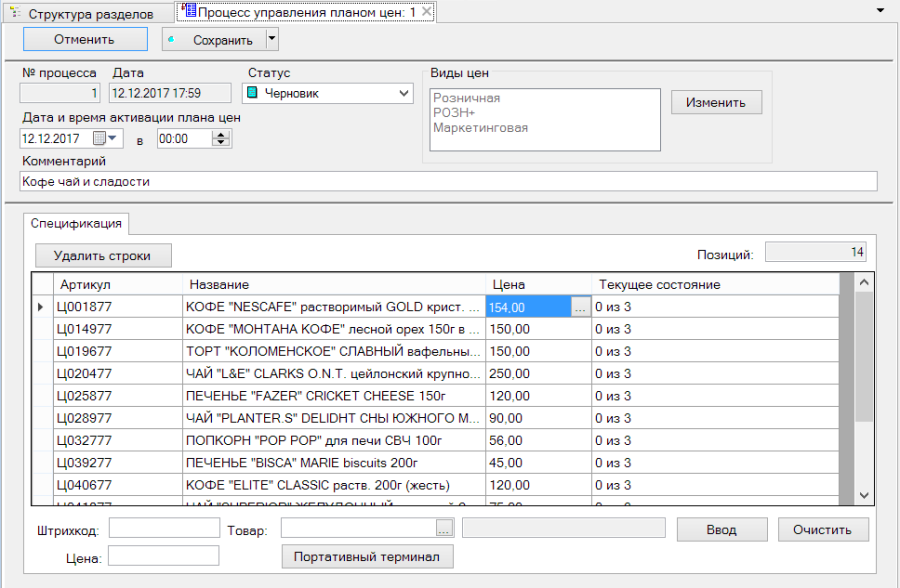The width and height of the screenshot is (900, 588).
Task: Open product lookup ellipsis button next to Товар
Action: (x=444, y=528)
